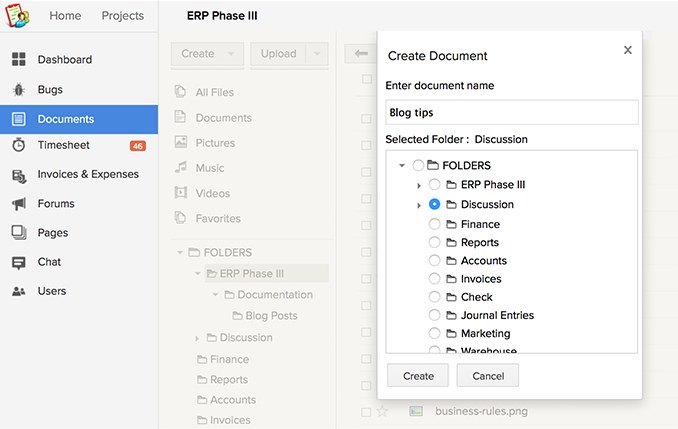678x429 pixels.
Task: Open Invoices & Expenses icon
Action: click(x=19, y=175)
